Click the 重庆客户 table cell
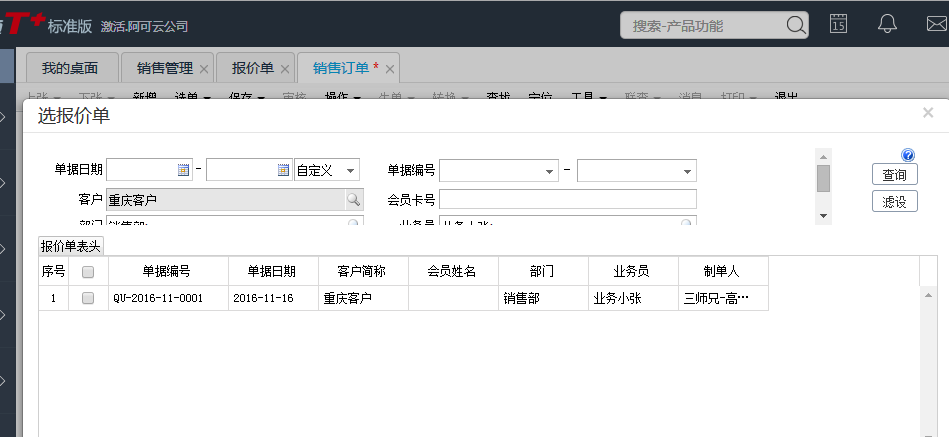Screen dimensions: 949x437 pos(364,298)
